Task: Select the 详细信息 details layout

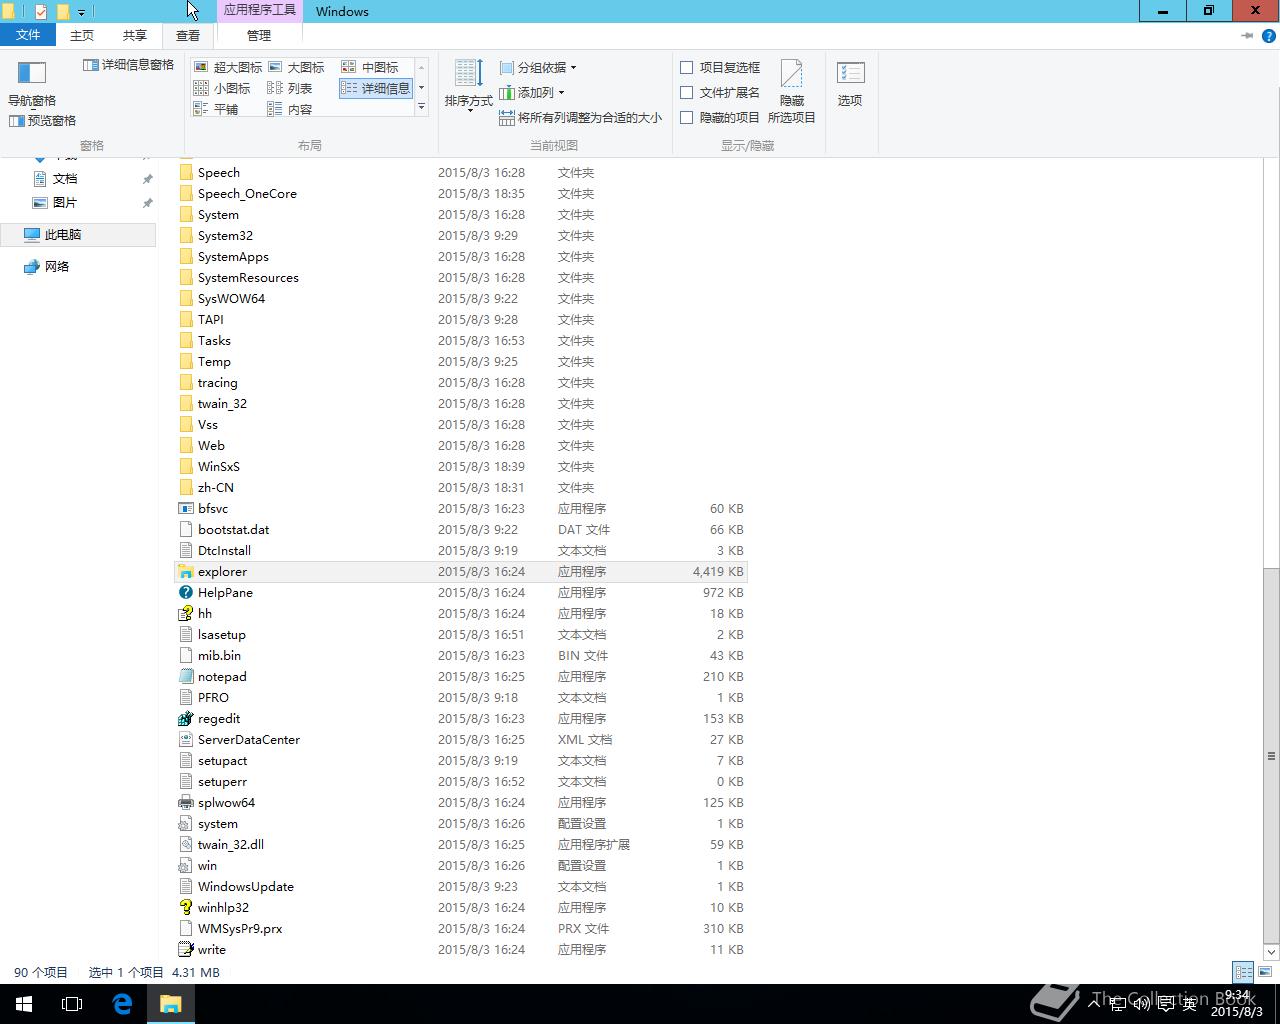Action: [x=376, y=88]
